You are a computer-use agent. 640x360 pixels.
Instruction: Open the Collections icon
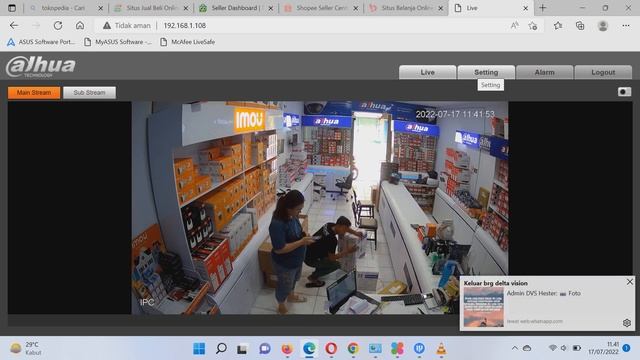tap(580, 25)
